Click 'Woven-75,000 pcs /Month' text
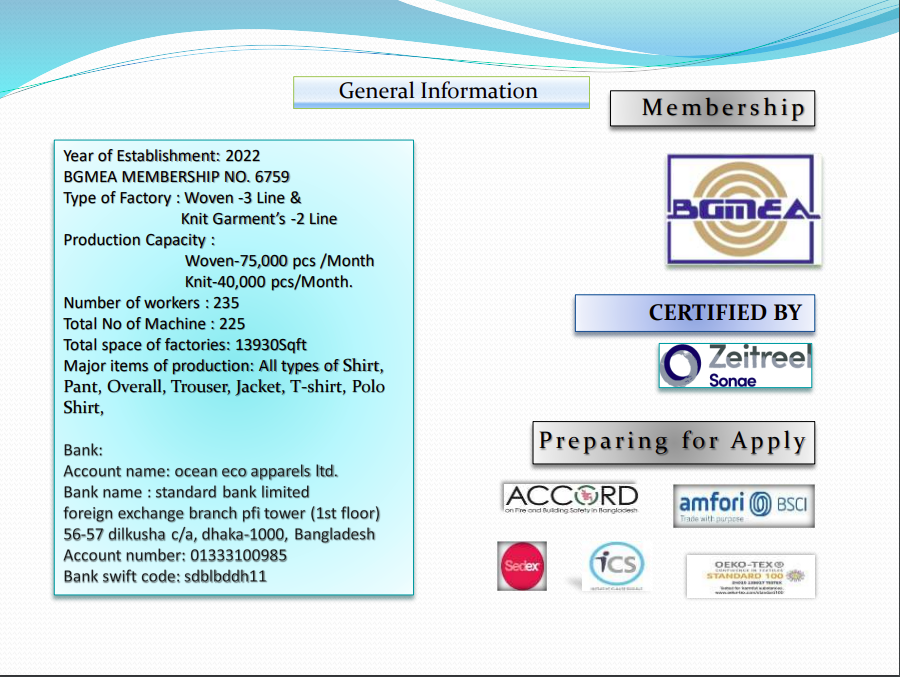 click(x=279, y=261)
